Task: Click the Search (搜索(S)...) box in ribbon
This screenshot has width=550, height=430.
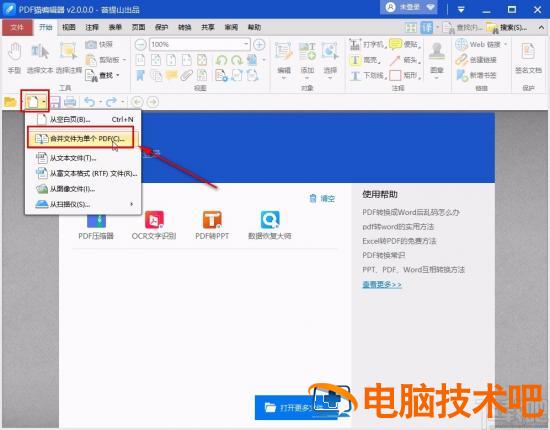Action: coord(508,27)
